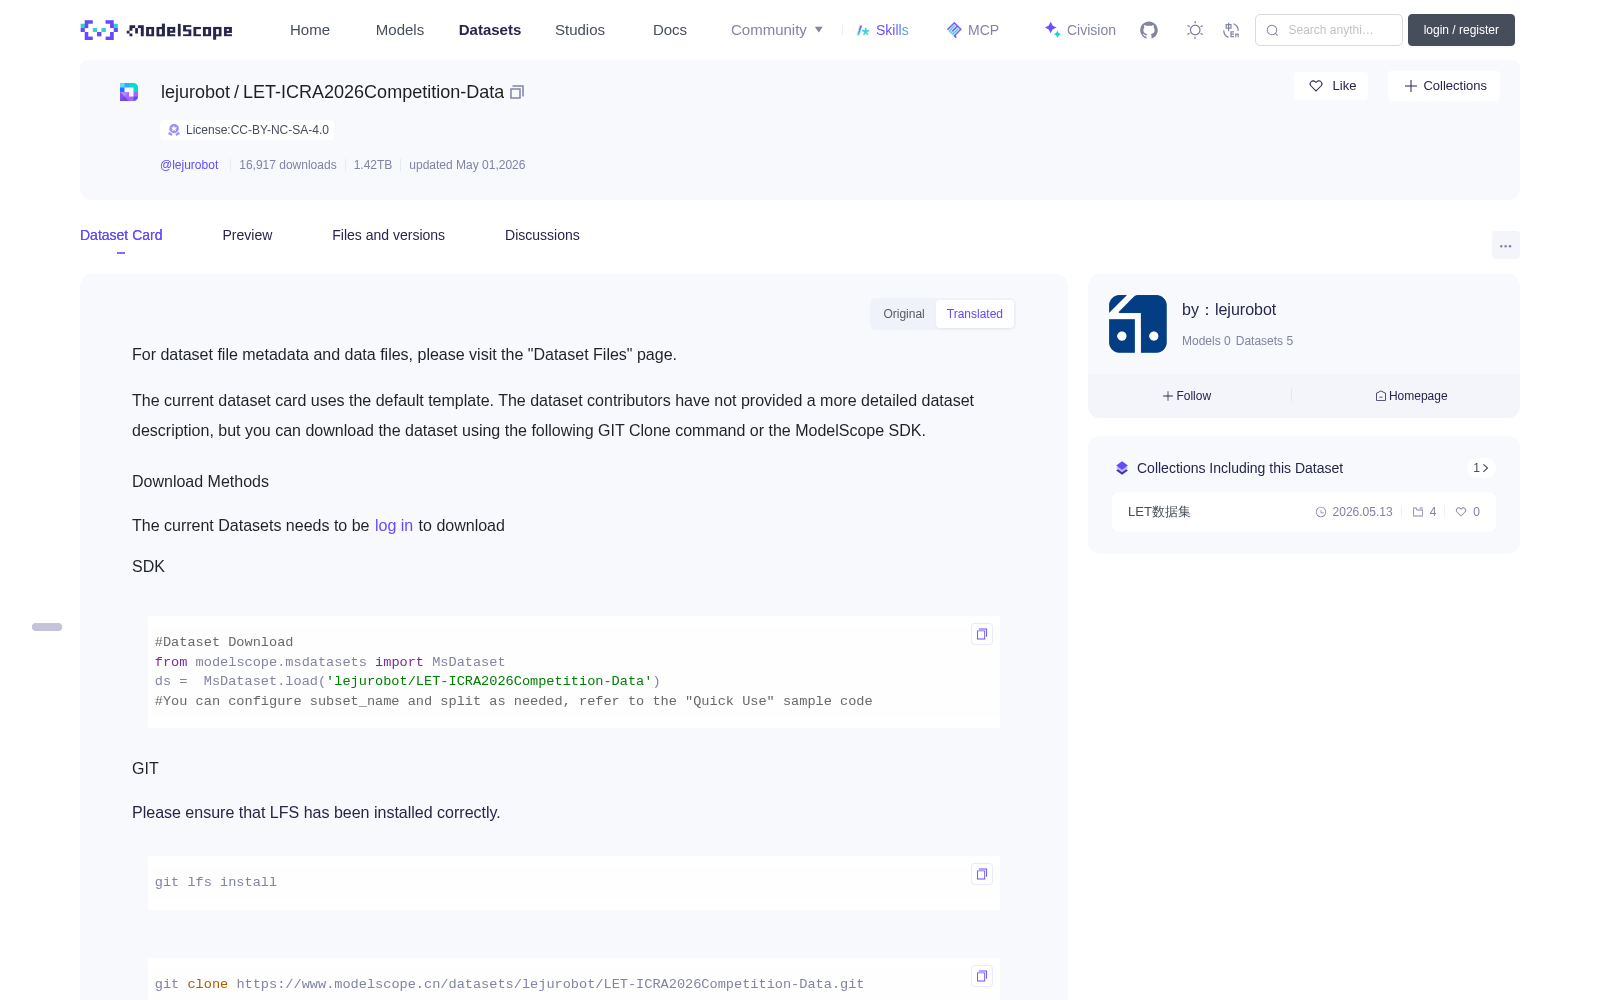Image resolution: width=1600 pixels, height=1000 pixels.
Task: Select the Dataset Card tab
Action: tap(121, 235)
